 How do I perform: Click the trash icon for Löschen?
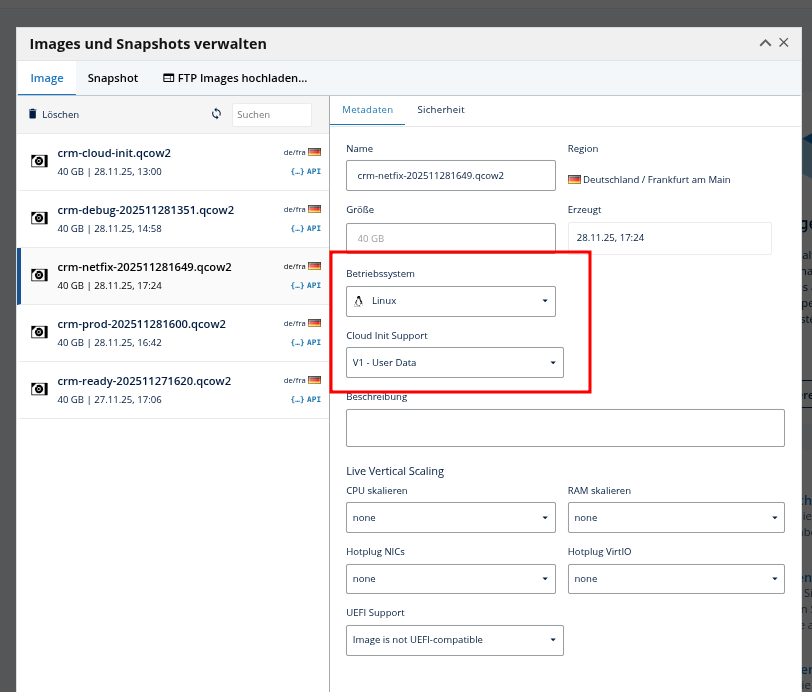click(x=32, y=114)
